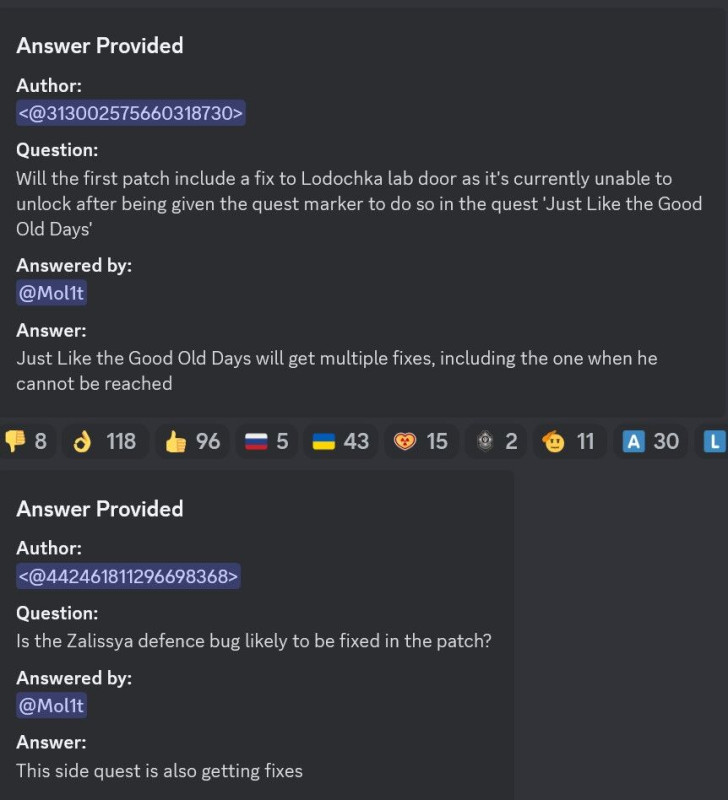Image resolution: width=728 pixels, height=800 pixels.
Task: Open @Mol1t mention in second answer
Action: pyautogui.click(x=51, y=706)
